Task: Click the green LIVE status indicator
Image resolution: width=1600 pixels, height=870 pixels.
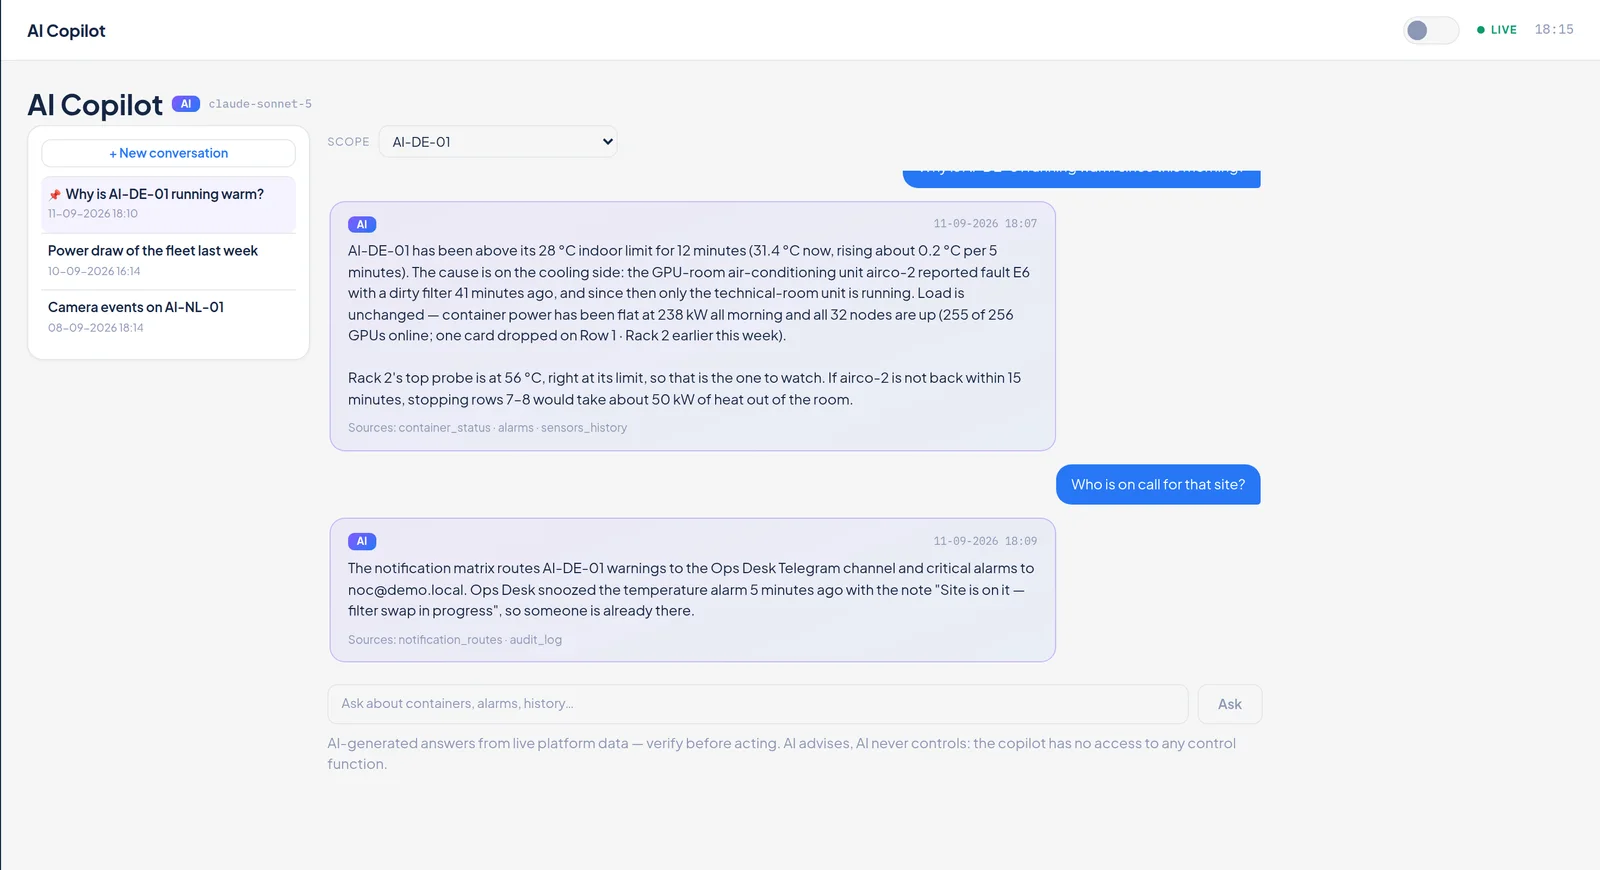Action: (1497, 30)
